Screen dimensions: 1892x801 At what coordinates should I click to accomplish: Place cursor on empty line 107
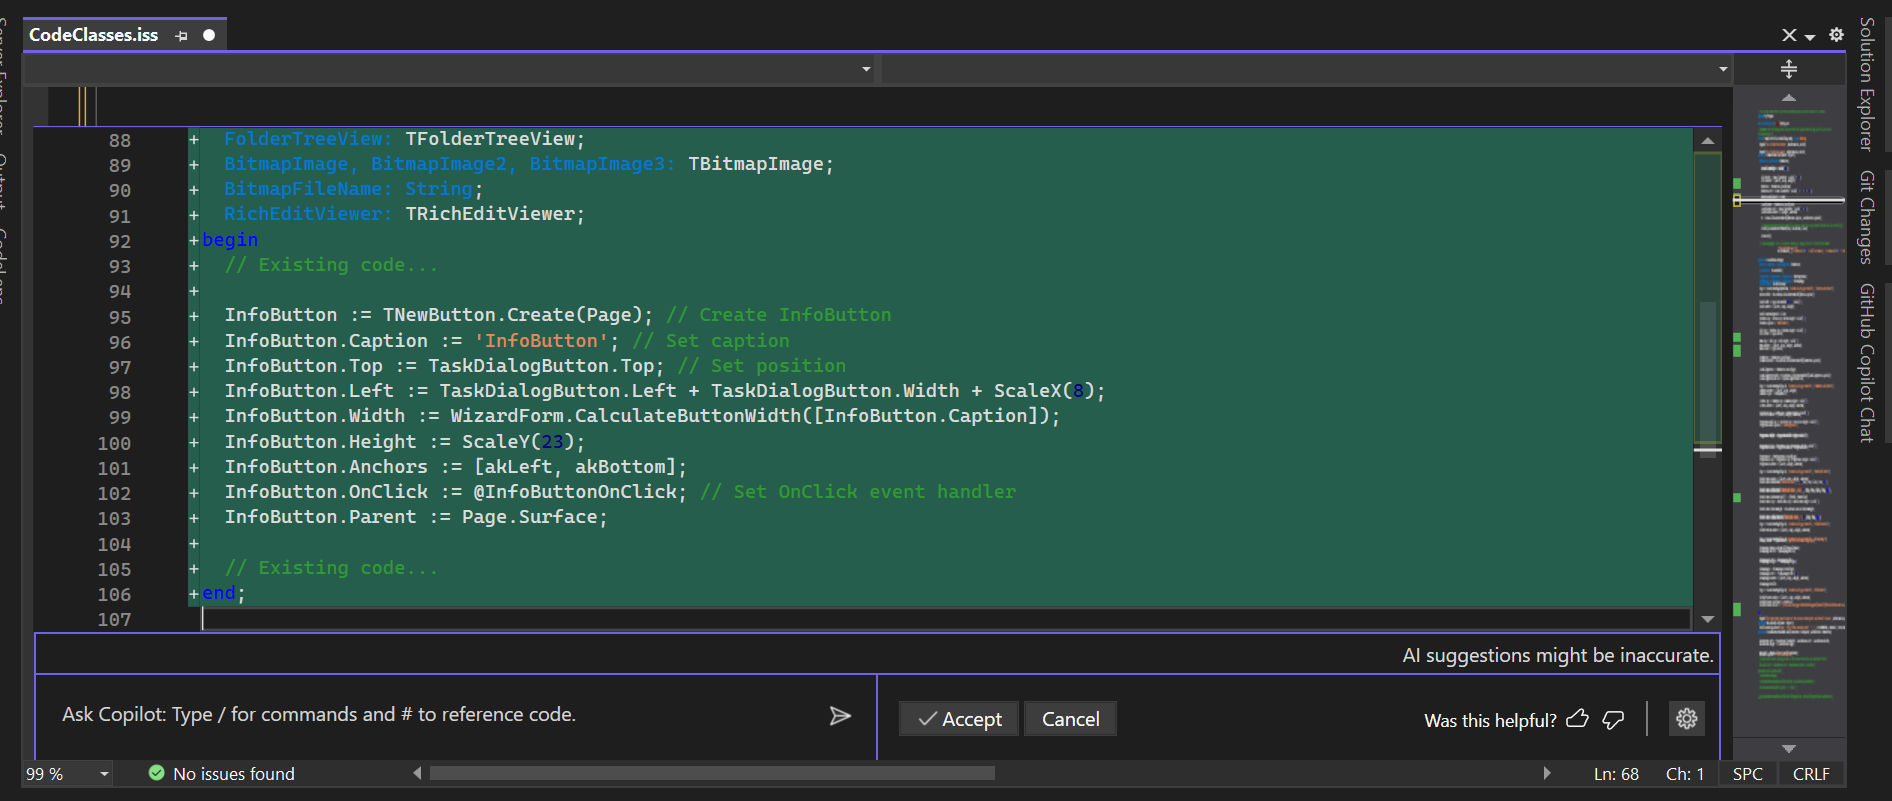[x=945, y=619]
